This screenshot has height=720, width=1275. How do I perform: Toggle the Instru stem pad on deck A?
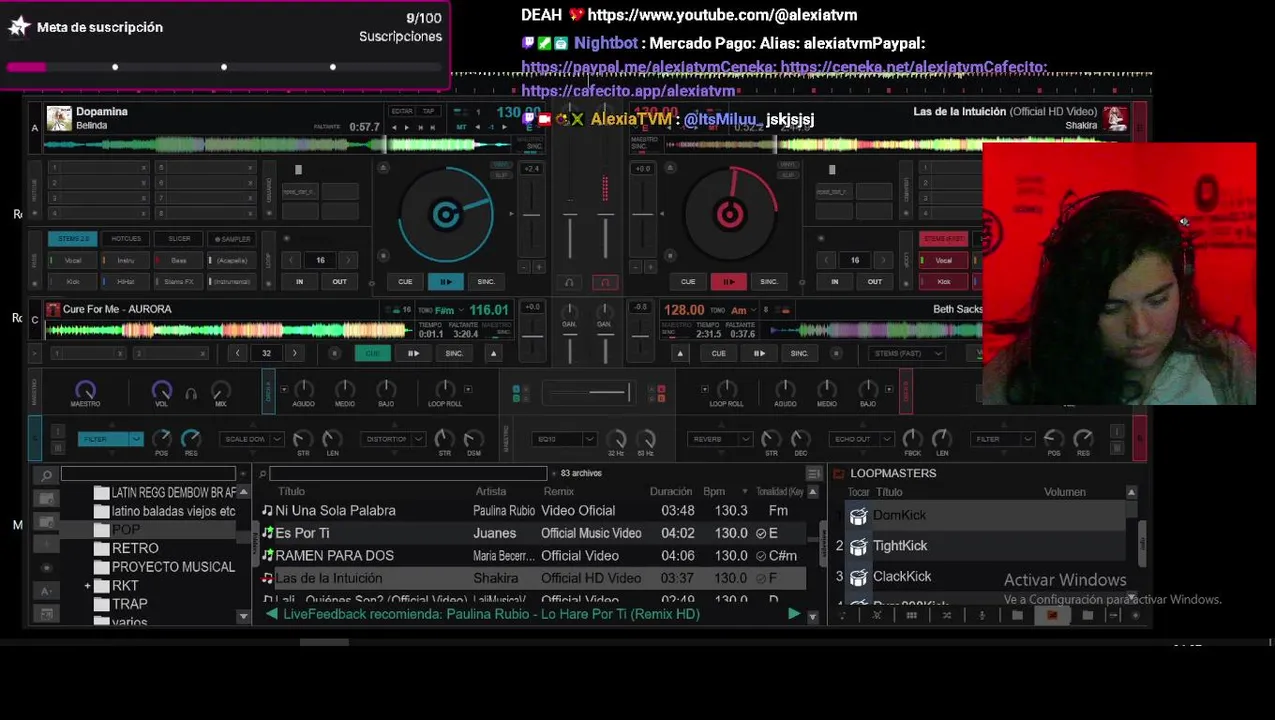[126, 260]
